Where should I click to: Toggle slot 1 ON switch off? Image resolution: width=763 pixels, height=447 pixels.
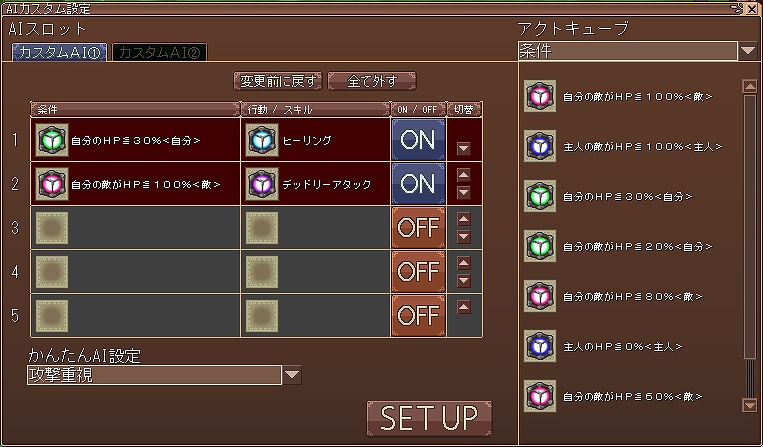(417, 140)
